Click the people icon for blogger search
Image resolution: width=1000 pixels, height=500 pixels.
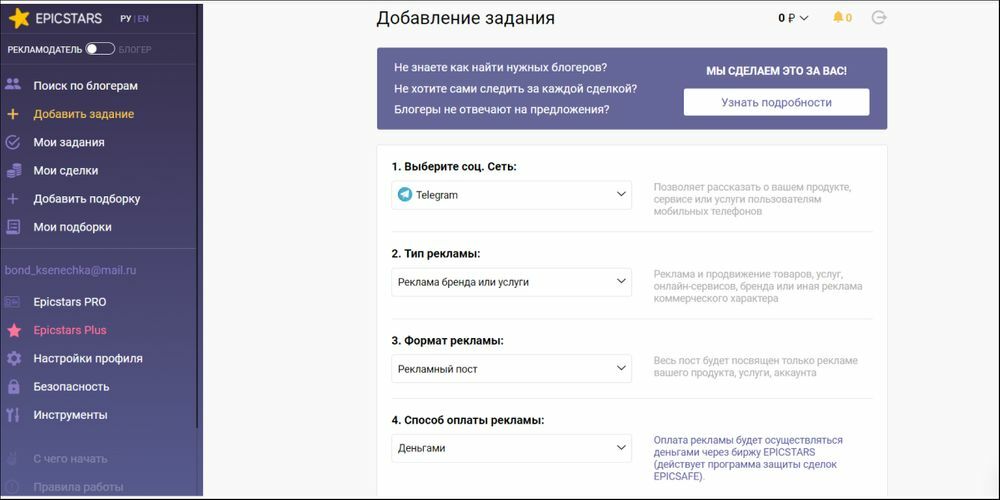click(13, 85)
